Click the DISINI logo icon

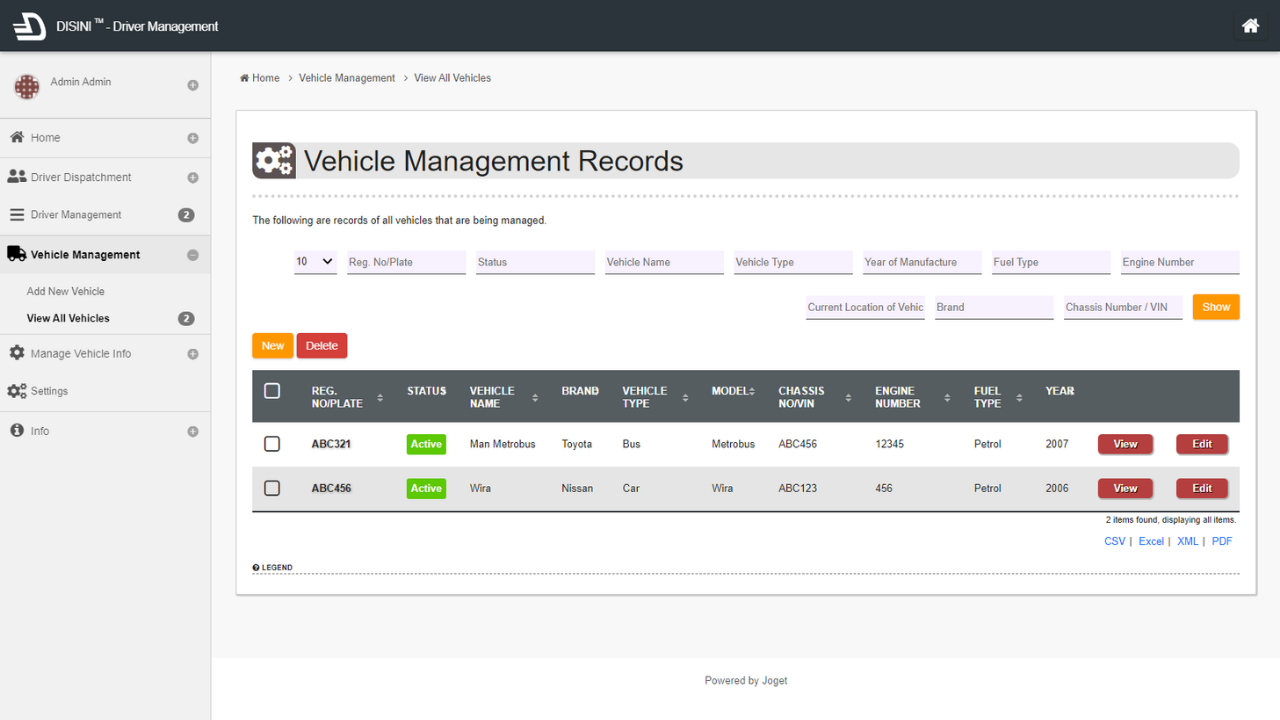pos(29,26)
